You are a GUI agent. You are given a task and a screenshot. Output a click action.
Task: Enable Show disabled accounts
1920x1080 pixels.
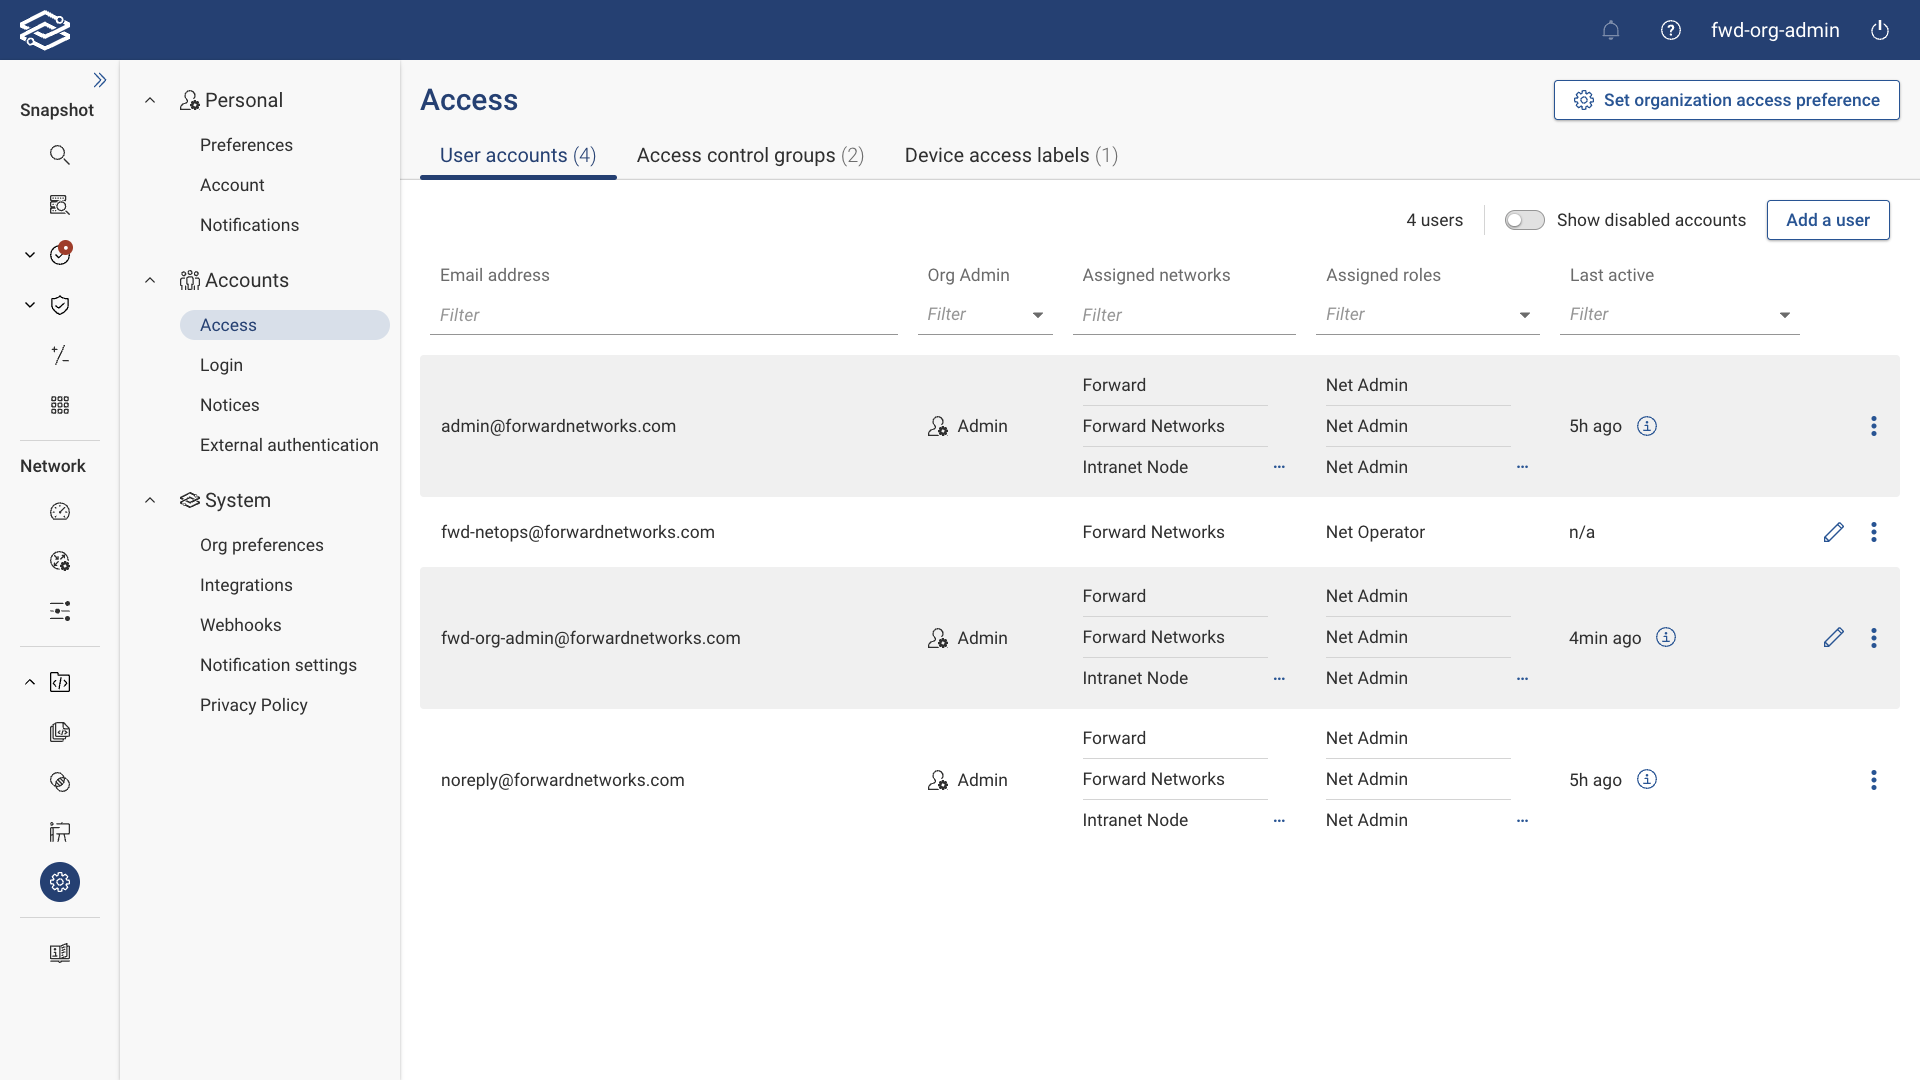(x=1525, y=220)
